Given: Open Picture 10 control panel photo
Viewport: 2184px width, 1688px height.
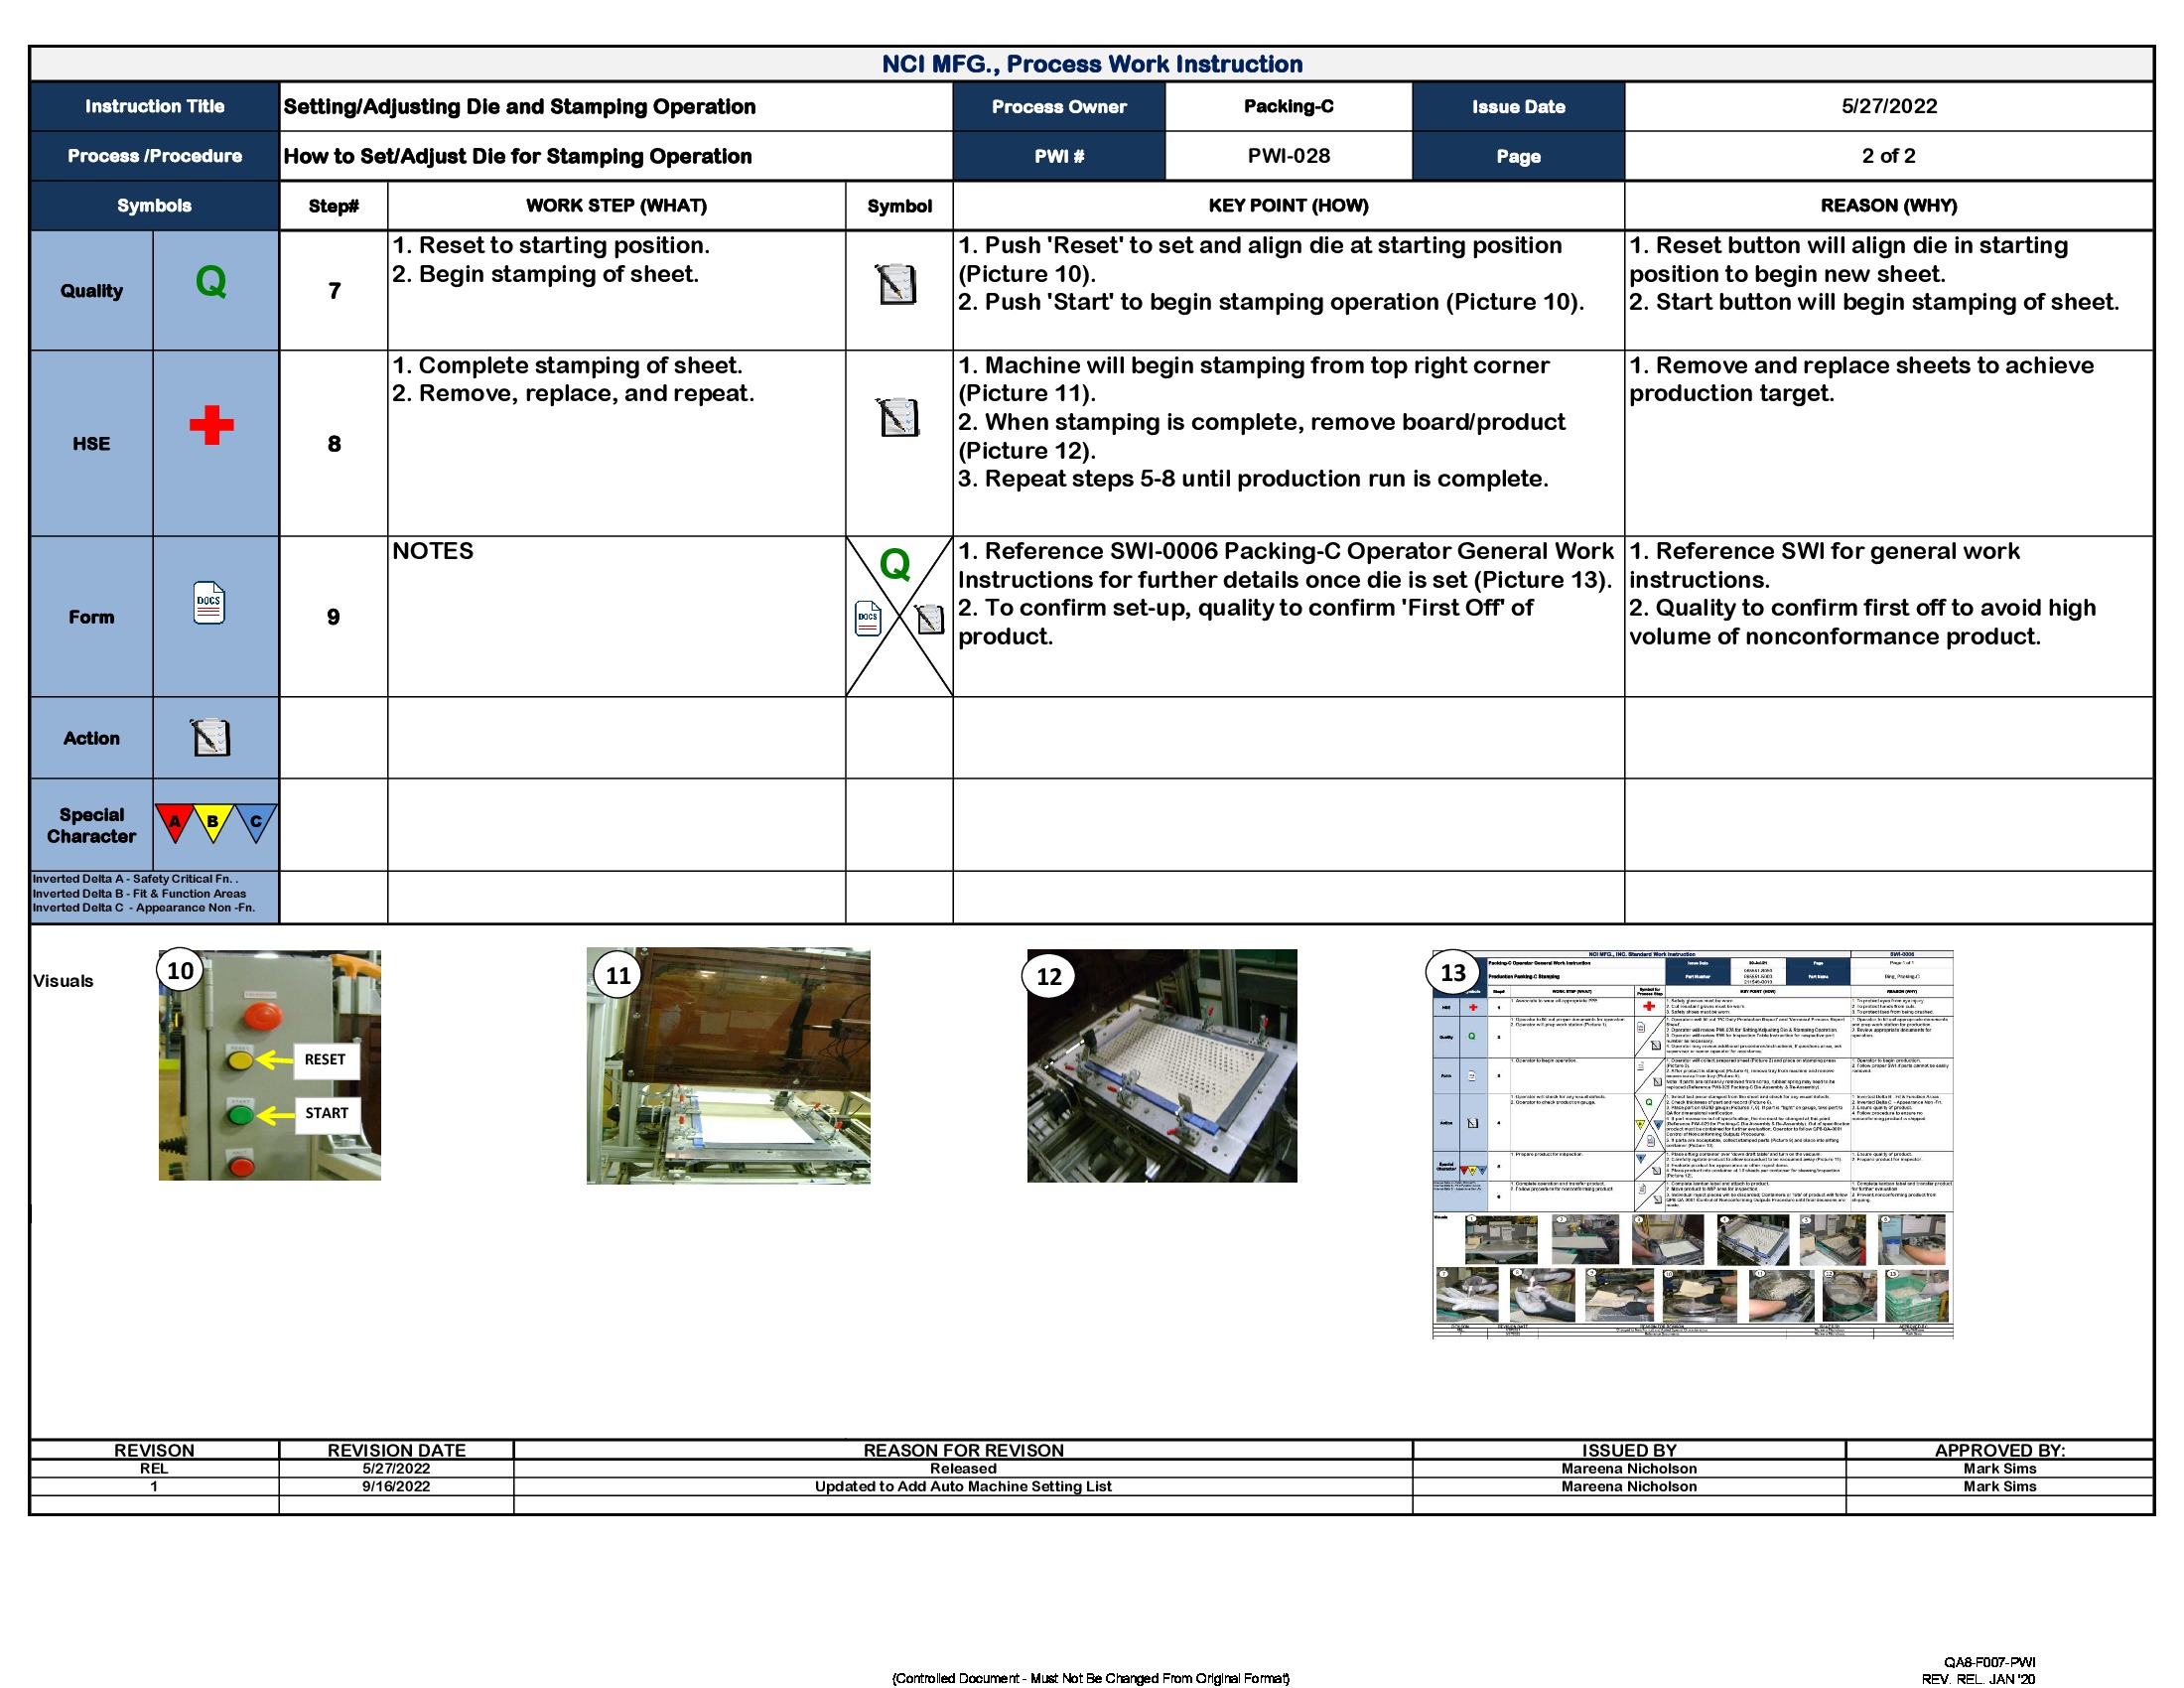Looking at the screenshot, I should tap(270, 1060).
